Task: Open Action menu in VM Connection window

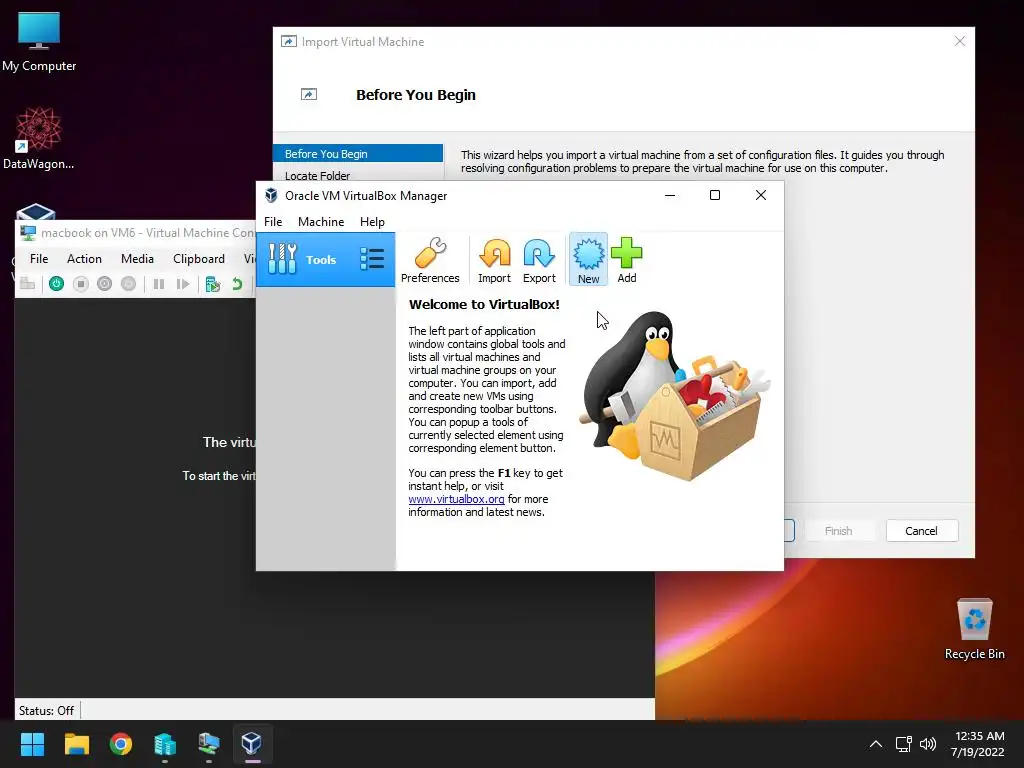Action: click(x=84, y=259)
